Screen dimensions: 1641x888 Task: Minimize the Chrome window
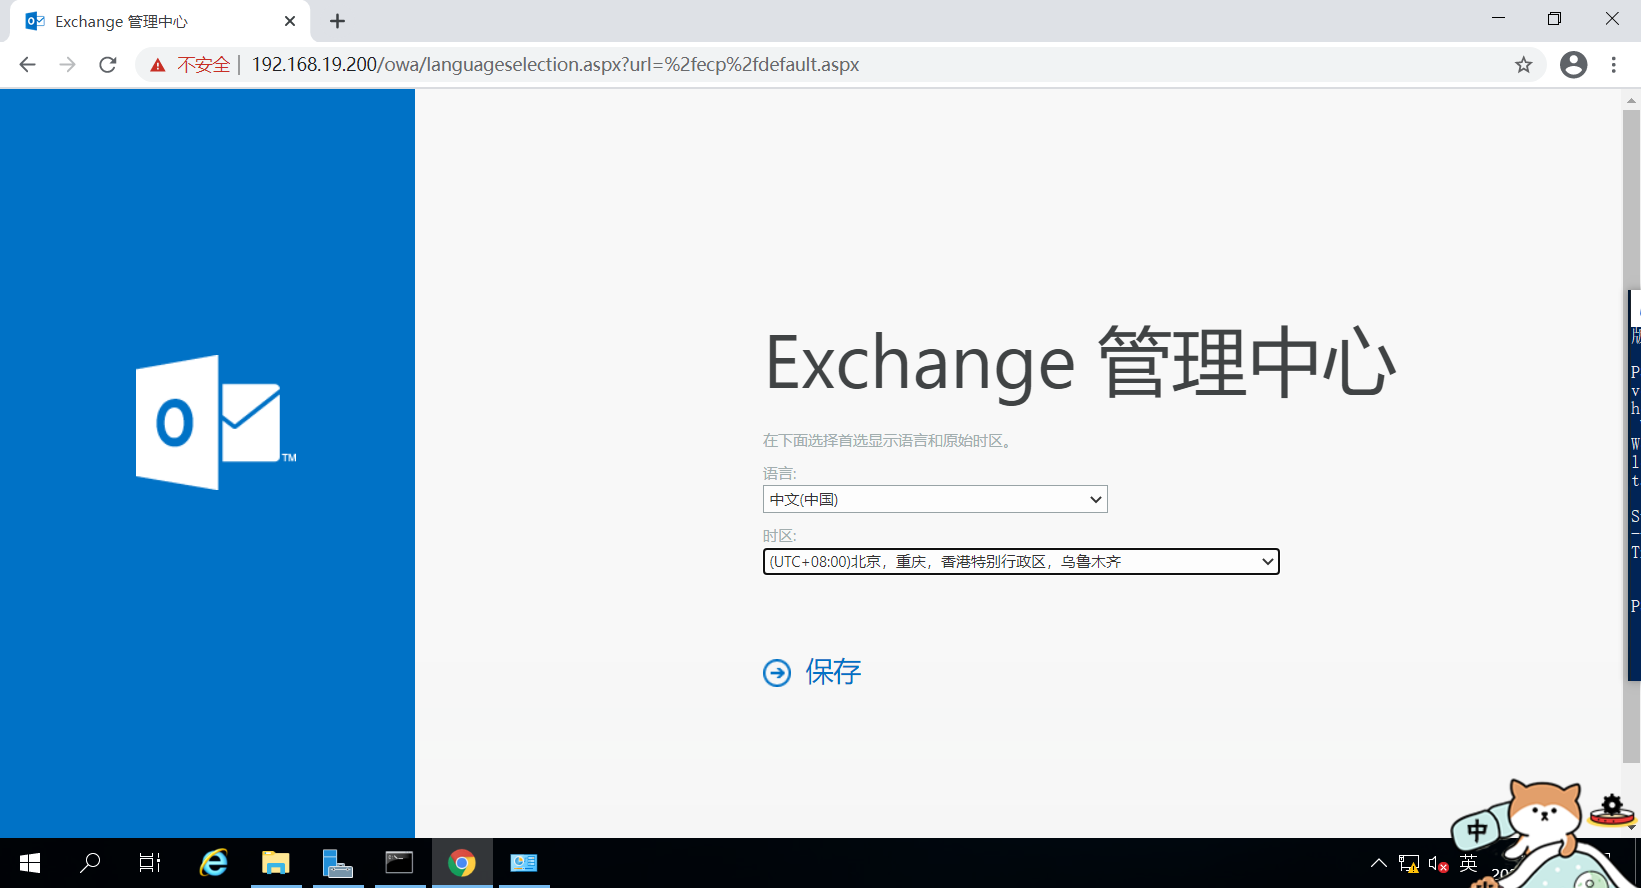click(1498, 19)
